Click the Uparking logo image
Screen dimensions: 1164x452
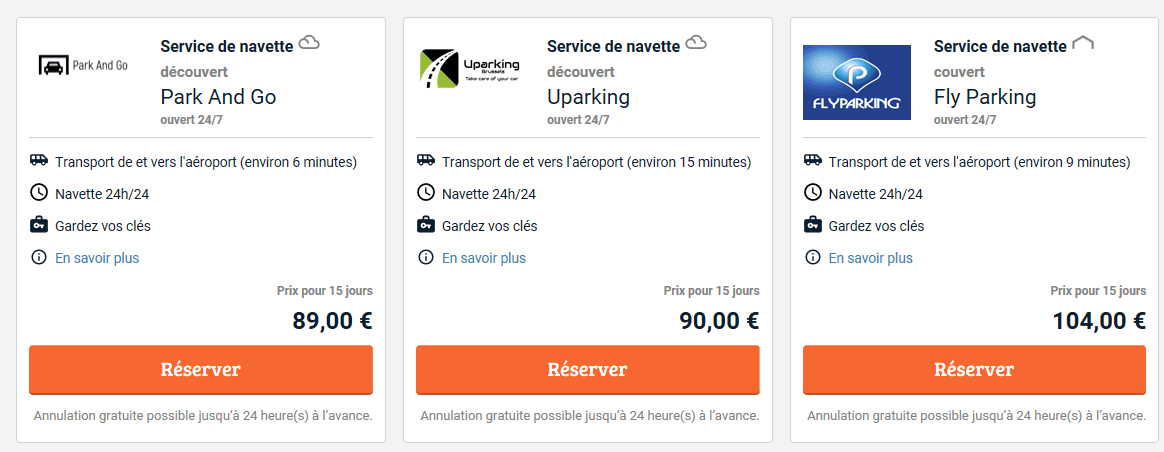[x=470, y=69]
